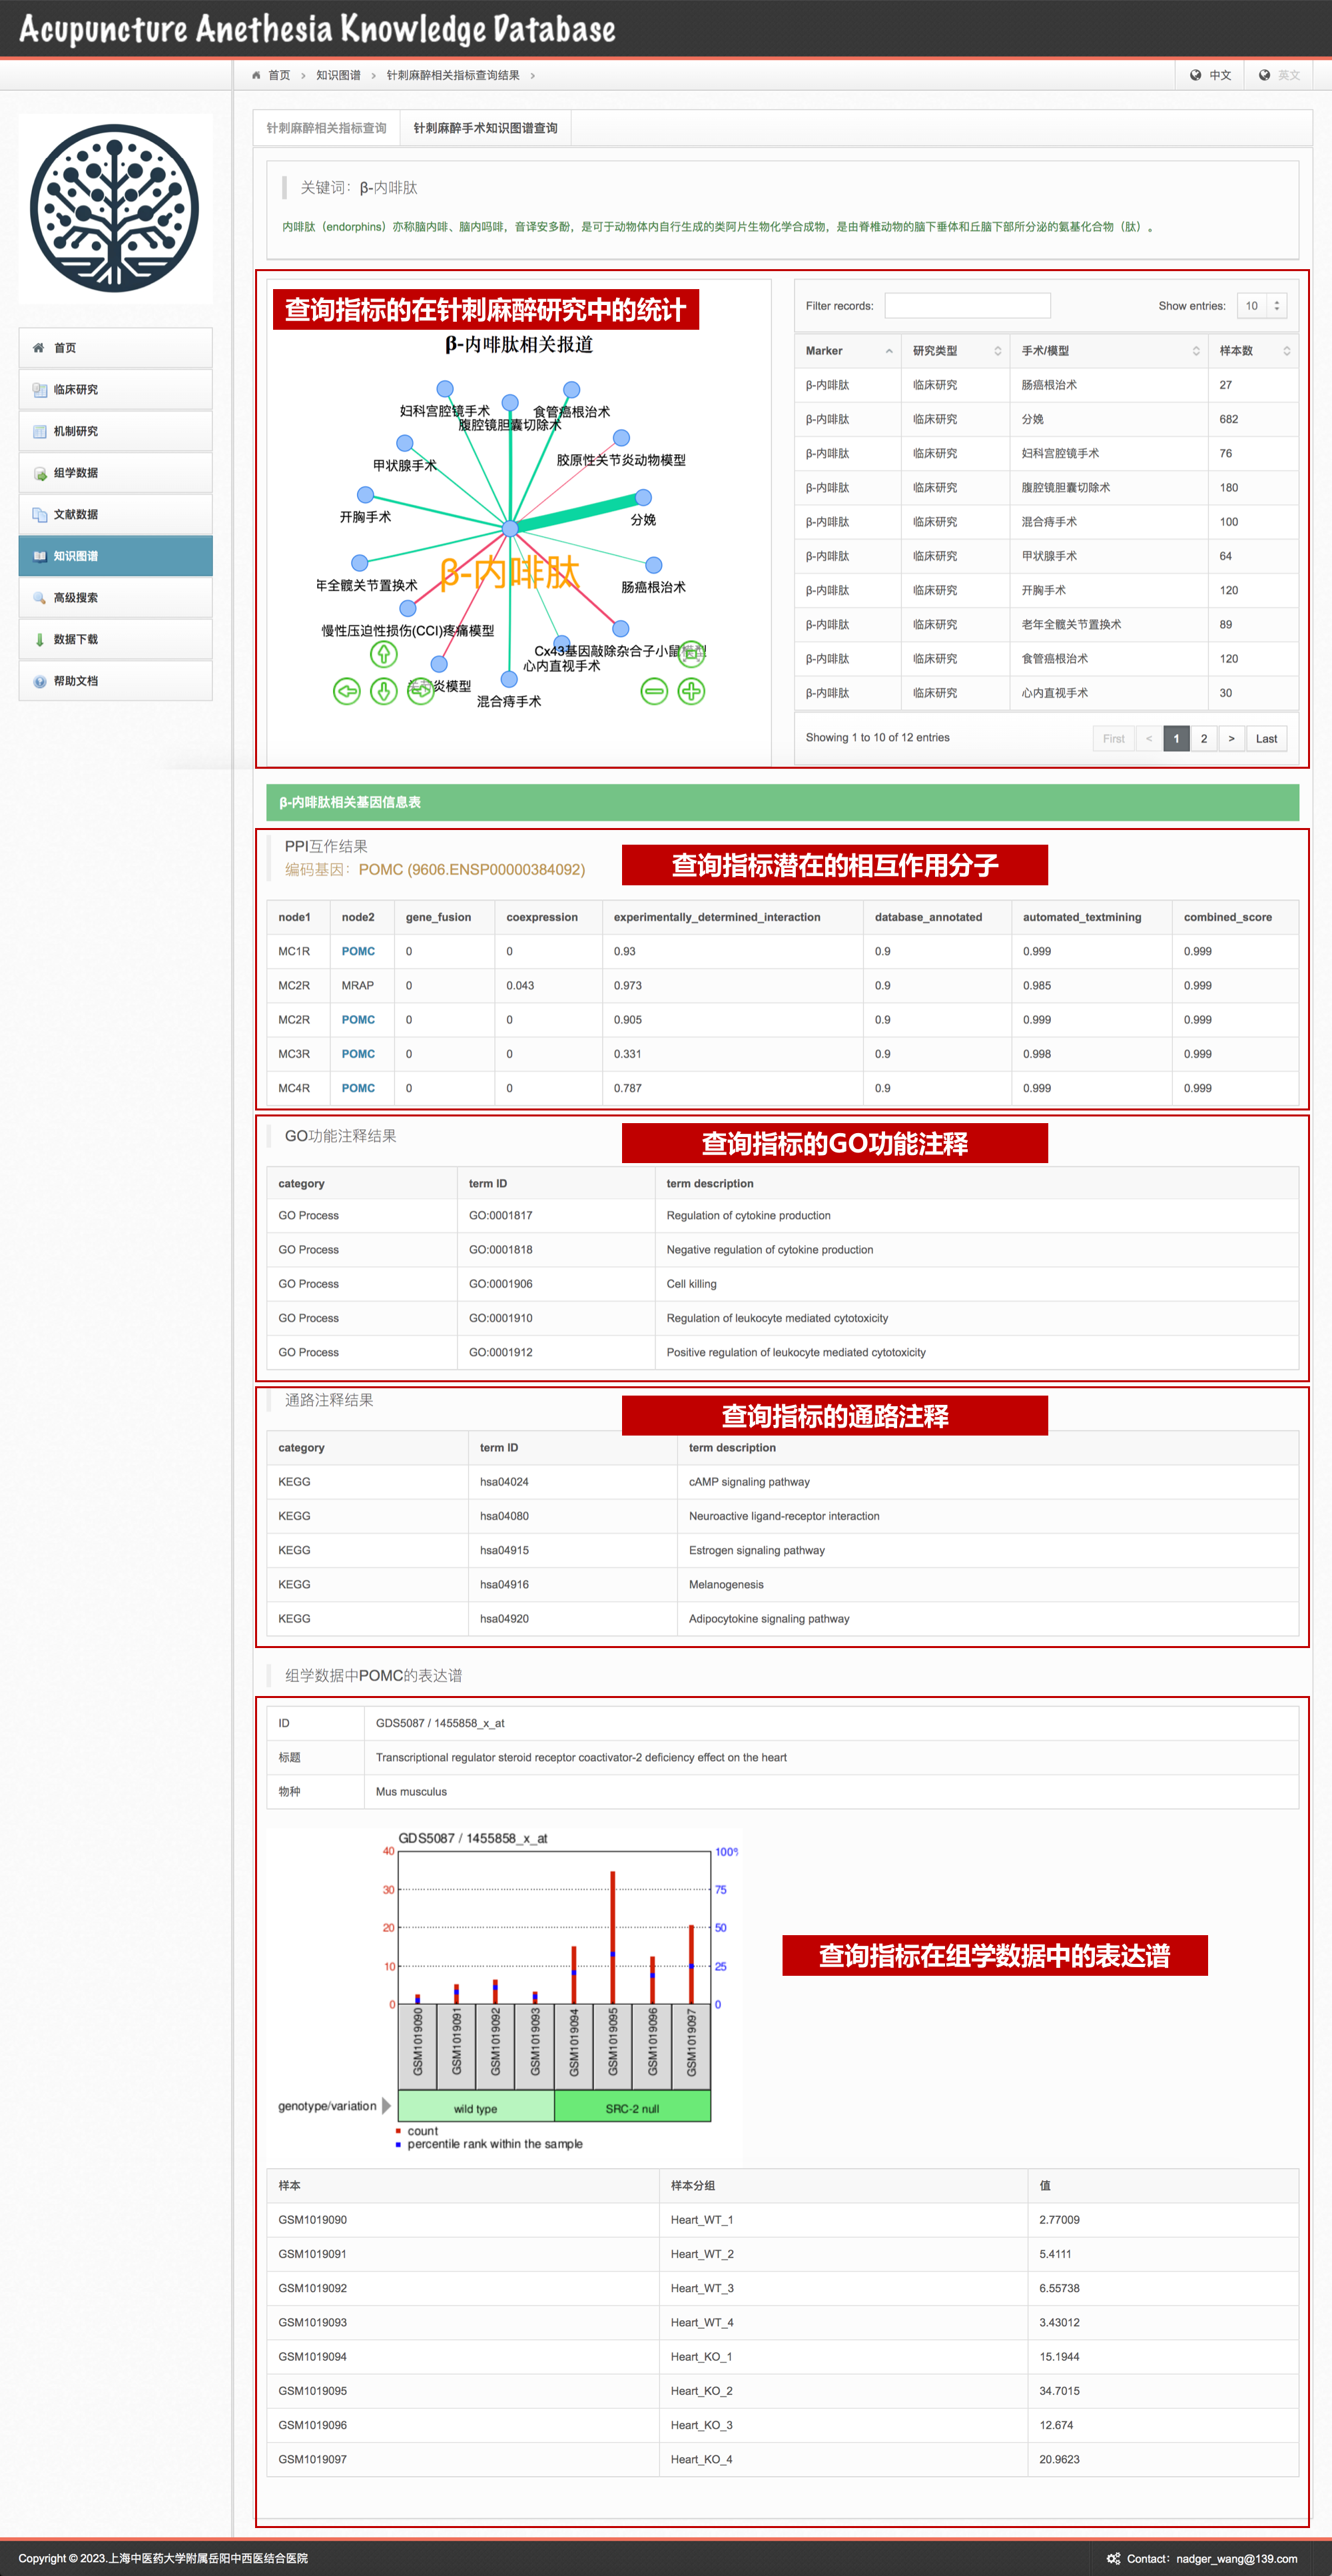Image resolution: width=1332 pixels, height=2576 pixels.
Task: Click the 分娩 node in graph
Action: [644, 497]
